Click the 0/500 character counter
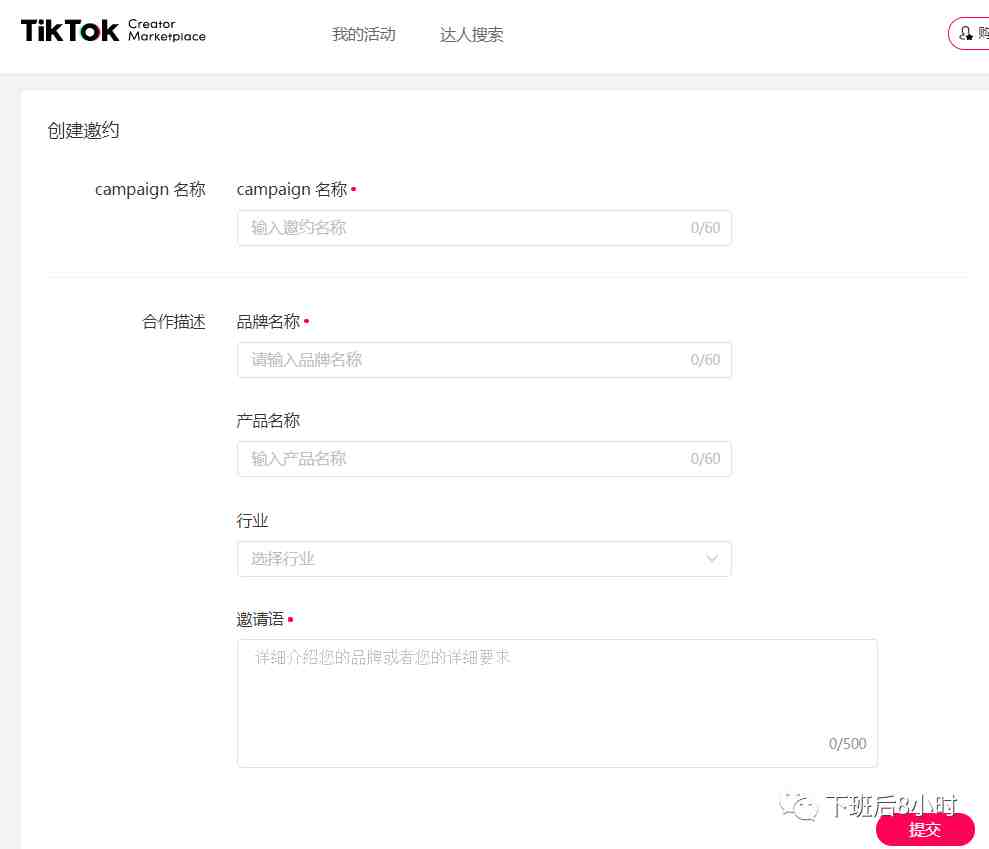The height and width of the screenshot is (849, 989). pyautogui.click(x=847, y=743)
